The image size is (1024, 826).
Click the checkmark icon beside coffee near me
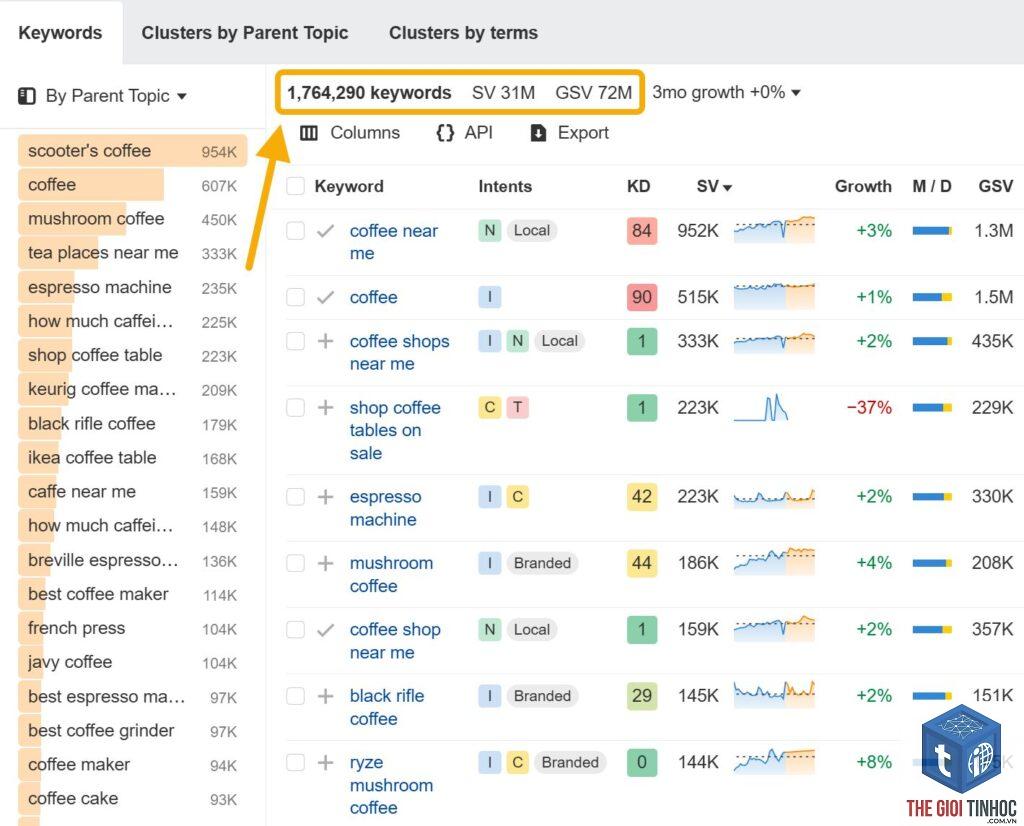tap(325, 230)
